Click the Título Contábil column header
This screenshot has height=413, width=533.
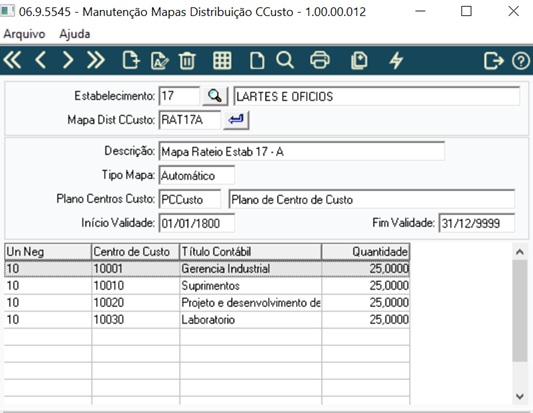[x=251, y=252]
